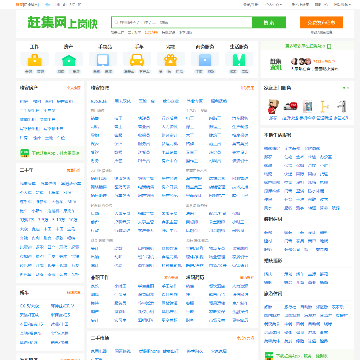This screenshot has width=360, height=360.
Task: Click the green banner link above avatars
Action: click(307, 46)
